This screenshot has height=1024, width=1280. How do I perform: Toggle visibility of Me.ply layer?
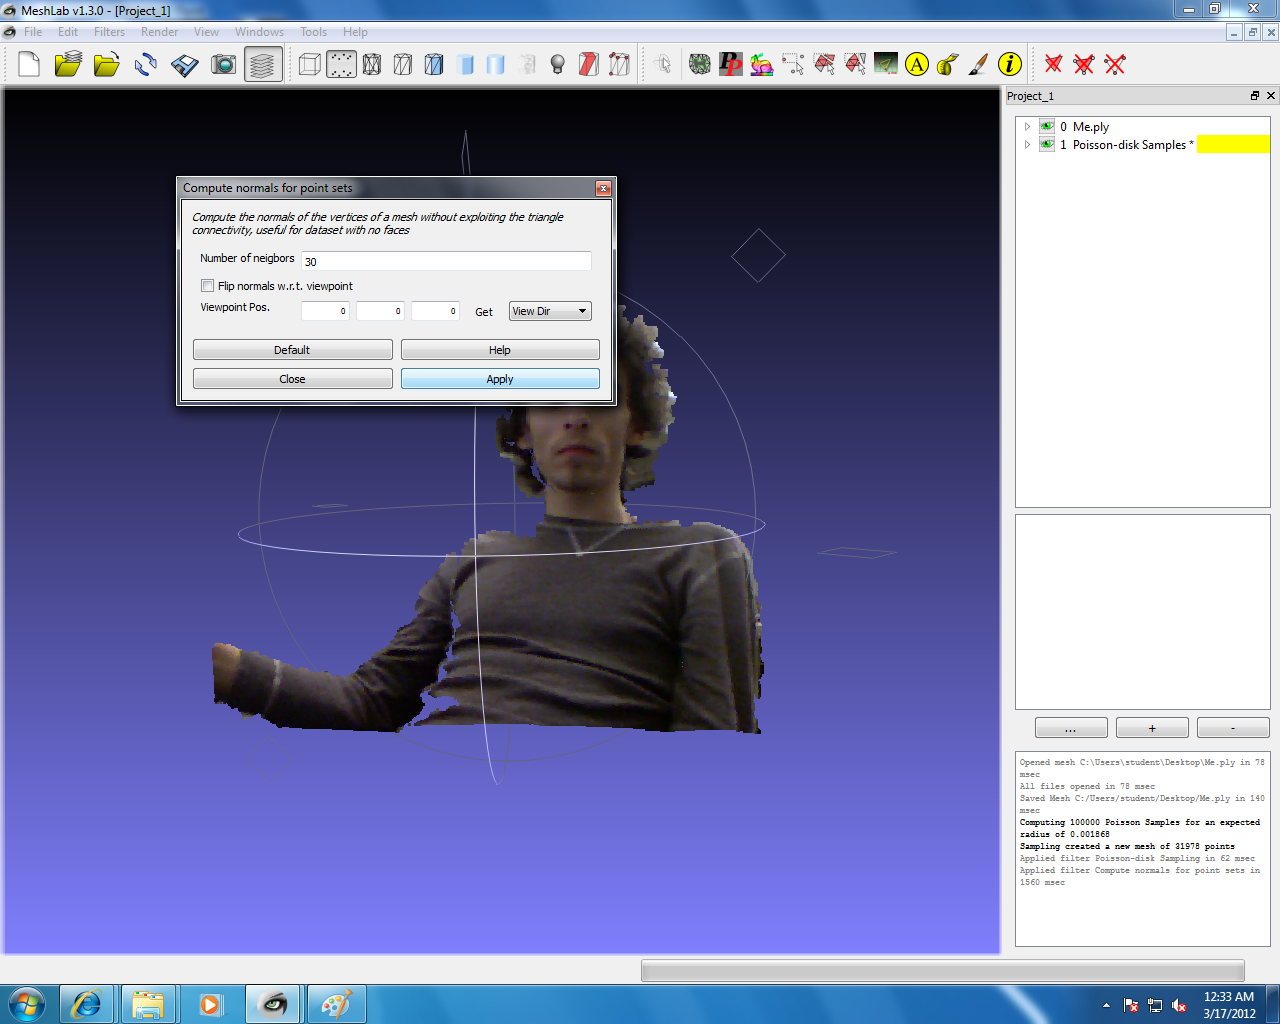coord(1047,126)
